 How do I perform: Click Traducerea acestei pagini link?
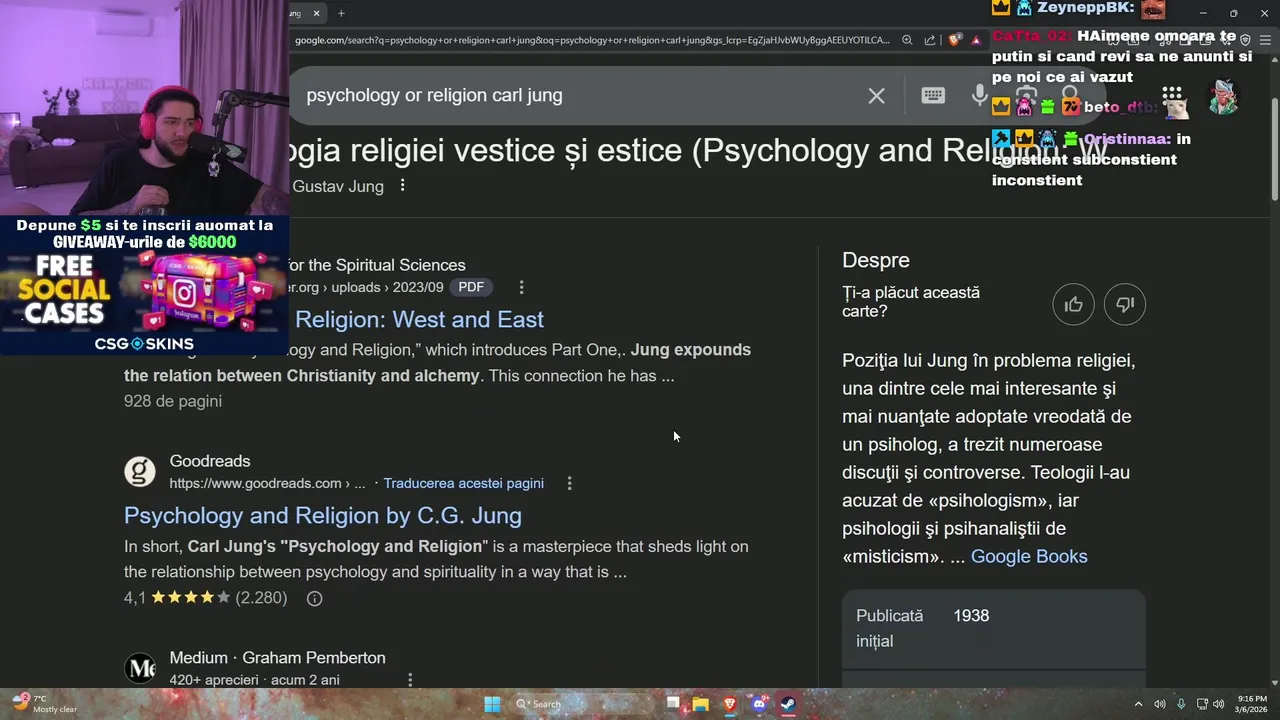[x=463, y=484]
